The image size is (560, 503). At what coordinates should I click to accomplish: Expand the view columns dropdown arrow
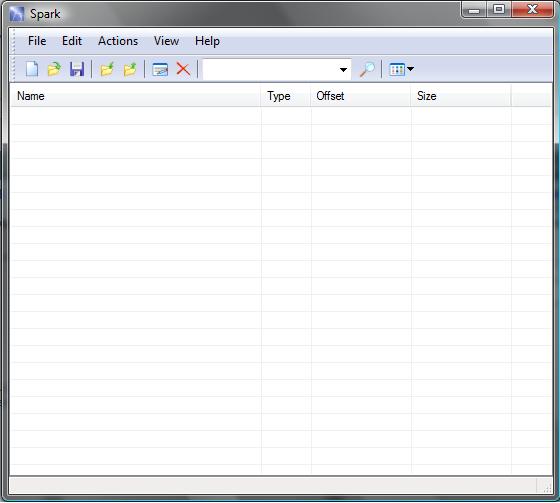[410, 69]
